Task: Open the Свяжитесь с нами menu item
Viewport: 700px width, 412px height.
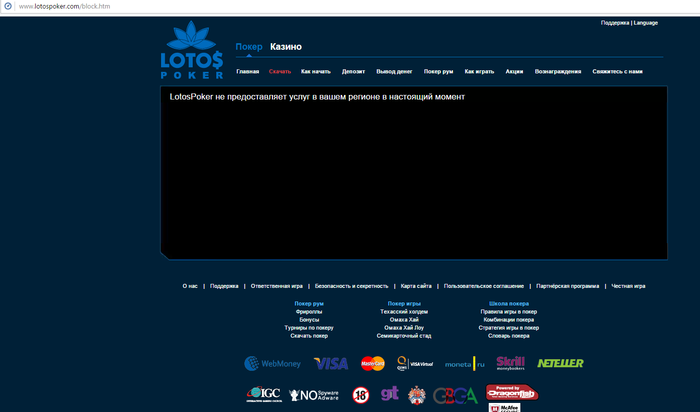Action: [617, 71]
